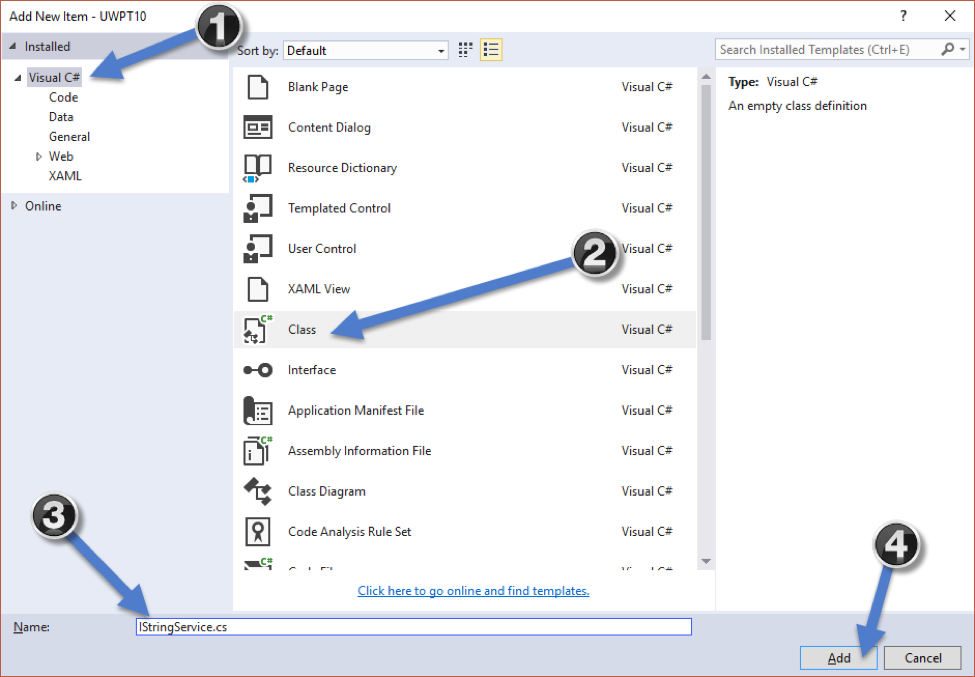Click inside the Name input field

pos(414,626)
